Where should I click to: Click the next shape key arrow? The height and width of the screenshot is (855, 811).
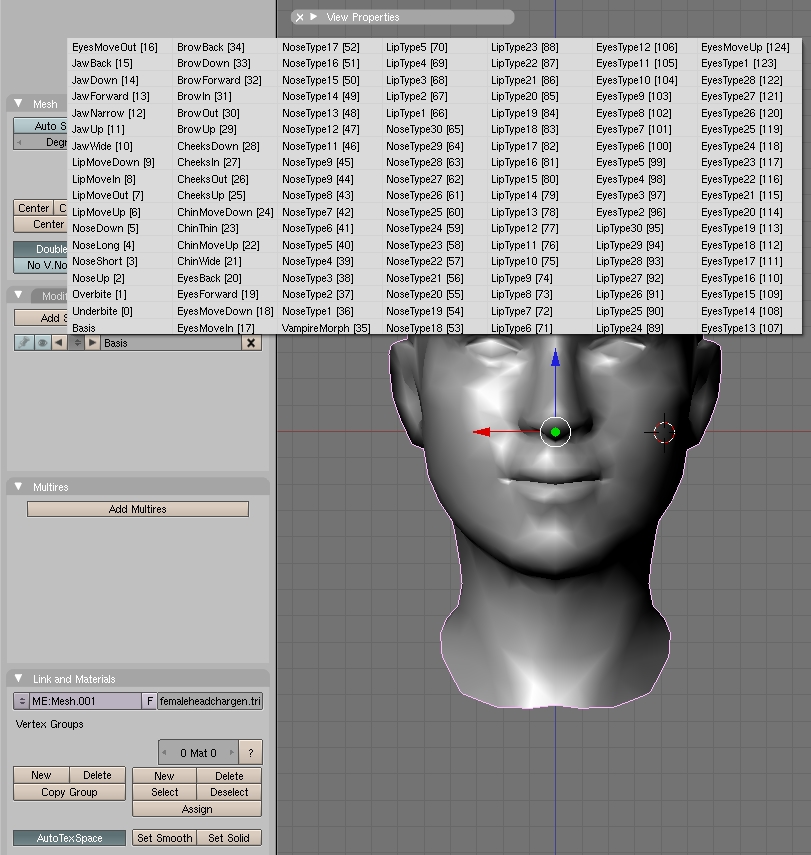point(93,343)
